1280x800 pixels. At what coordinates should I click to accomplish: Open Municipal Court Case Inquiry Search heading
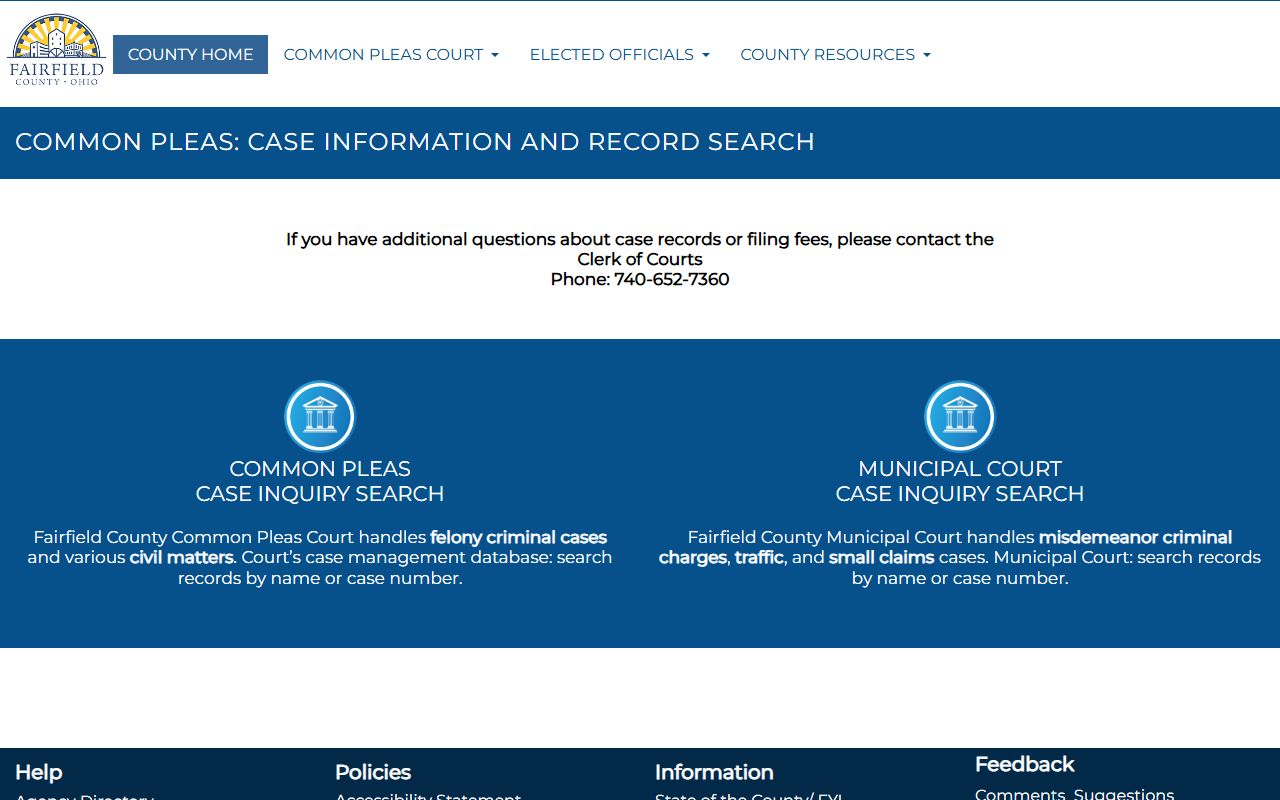(960, 481)
